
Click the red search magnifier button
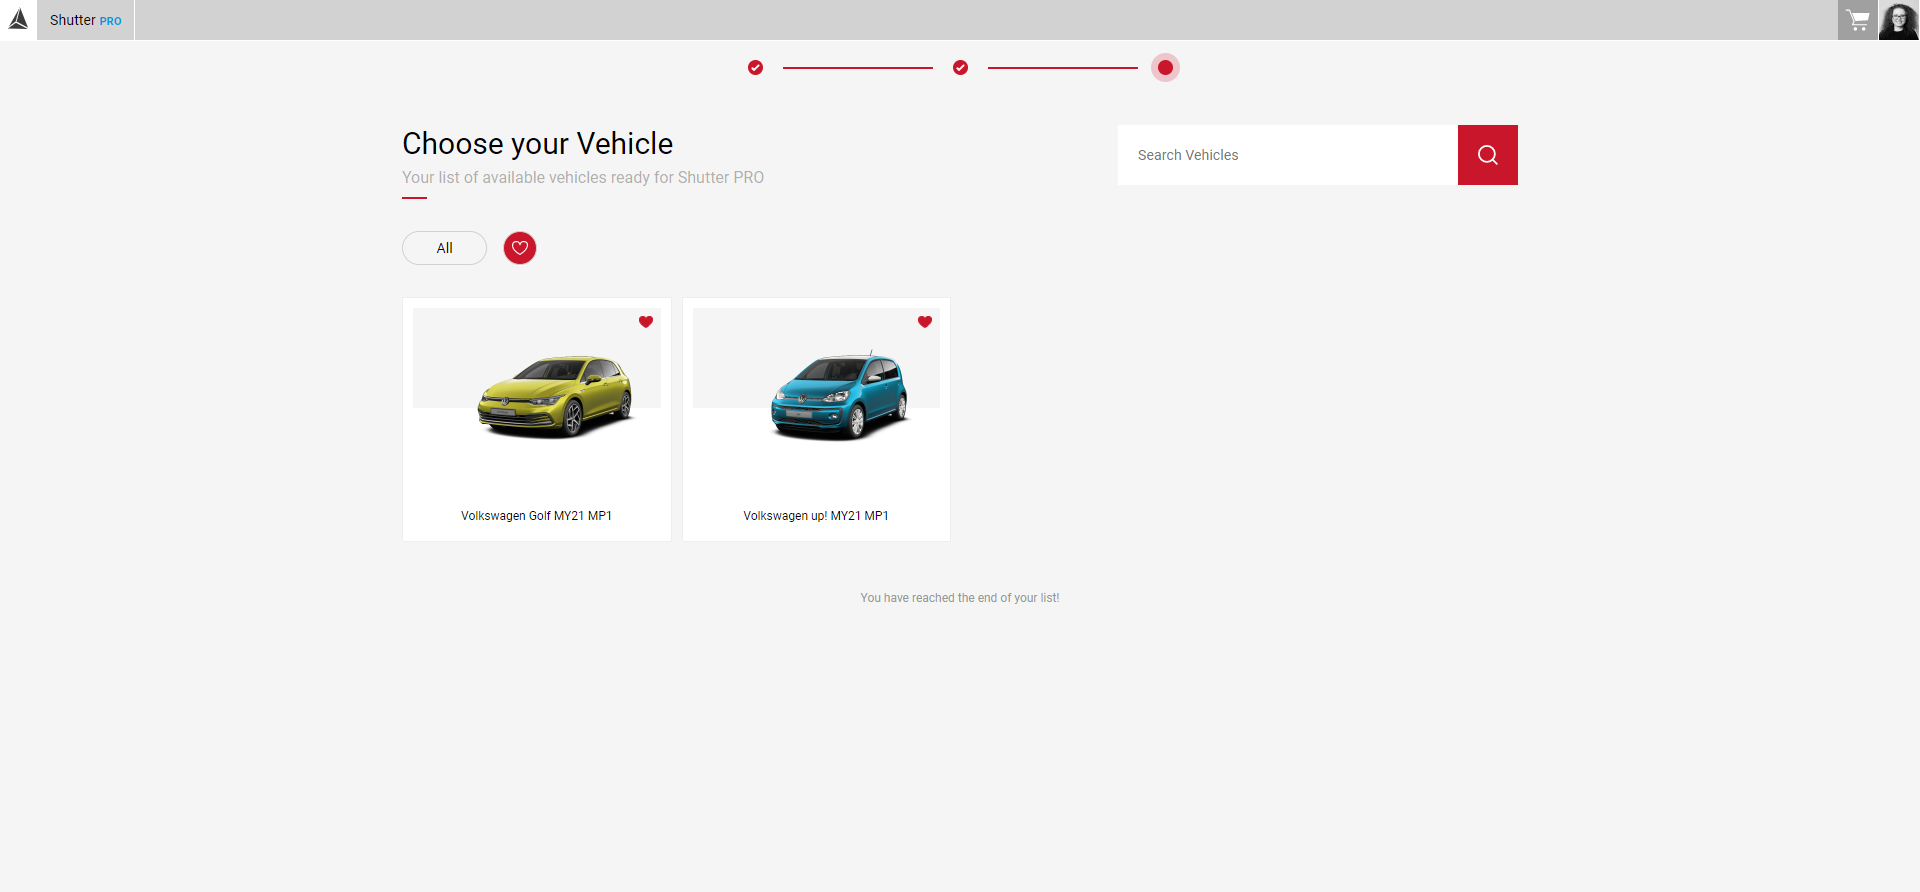click(1488, 155)
